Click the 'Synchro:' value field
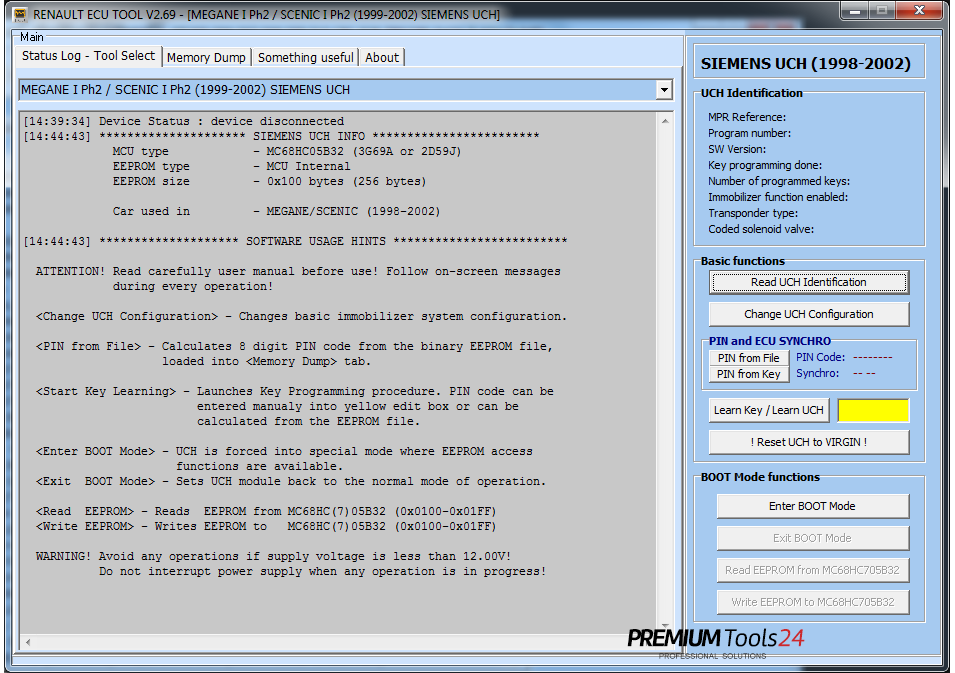This screenshot has height=673, width=955. 864,373
